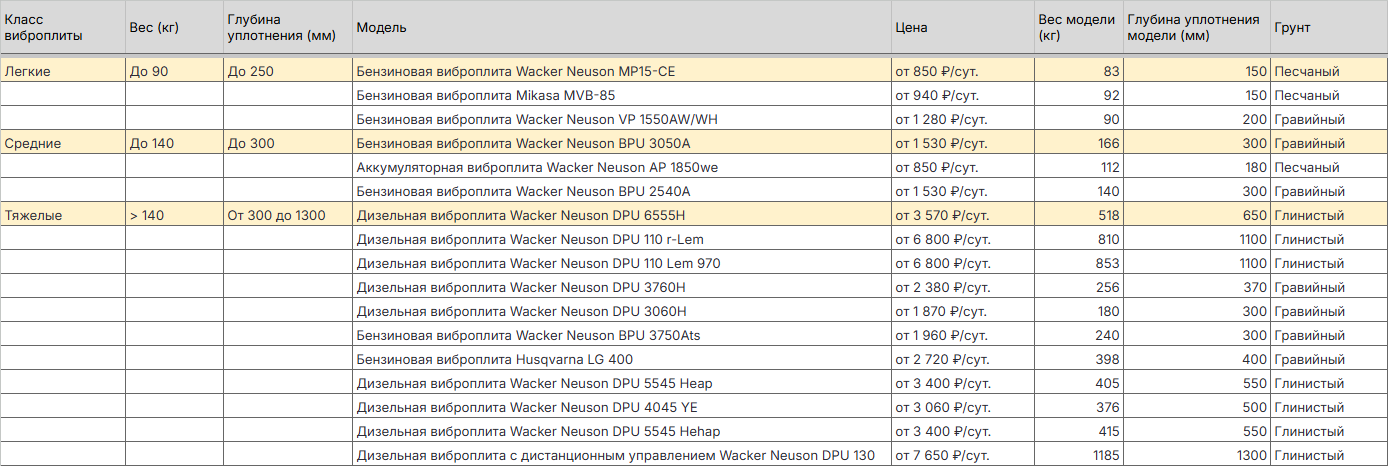This screenshot has width=1388, height=466.
Task: Select the 'Класс виброплиты' column header
Action: pyautogui.click(x=62, y=28)
